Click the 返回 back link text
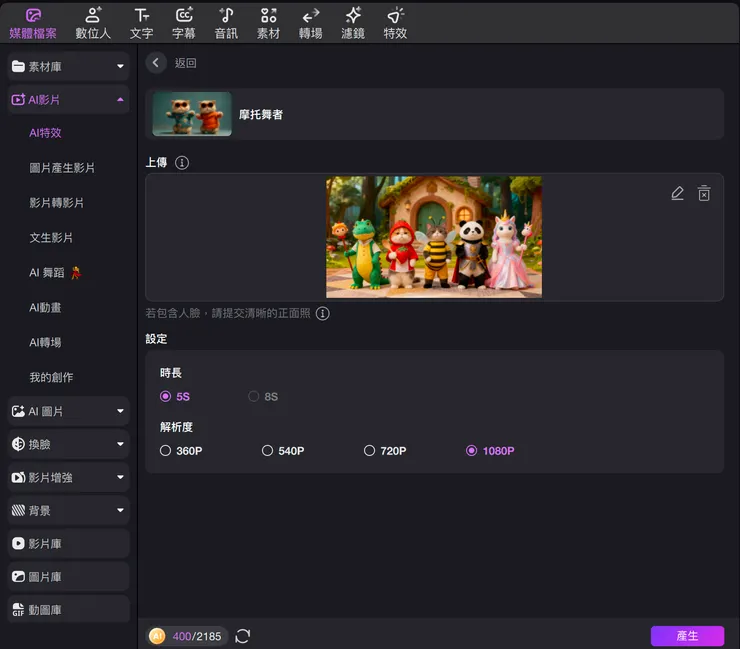The width and height of the screenshot is (740, 649). (x=185, y=63)
